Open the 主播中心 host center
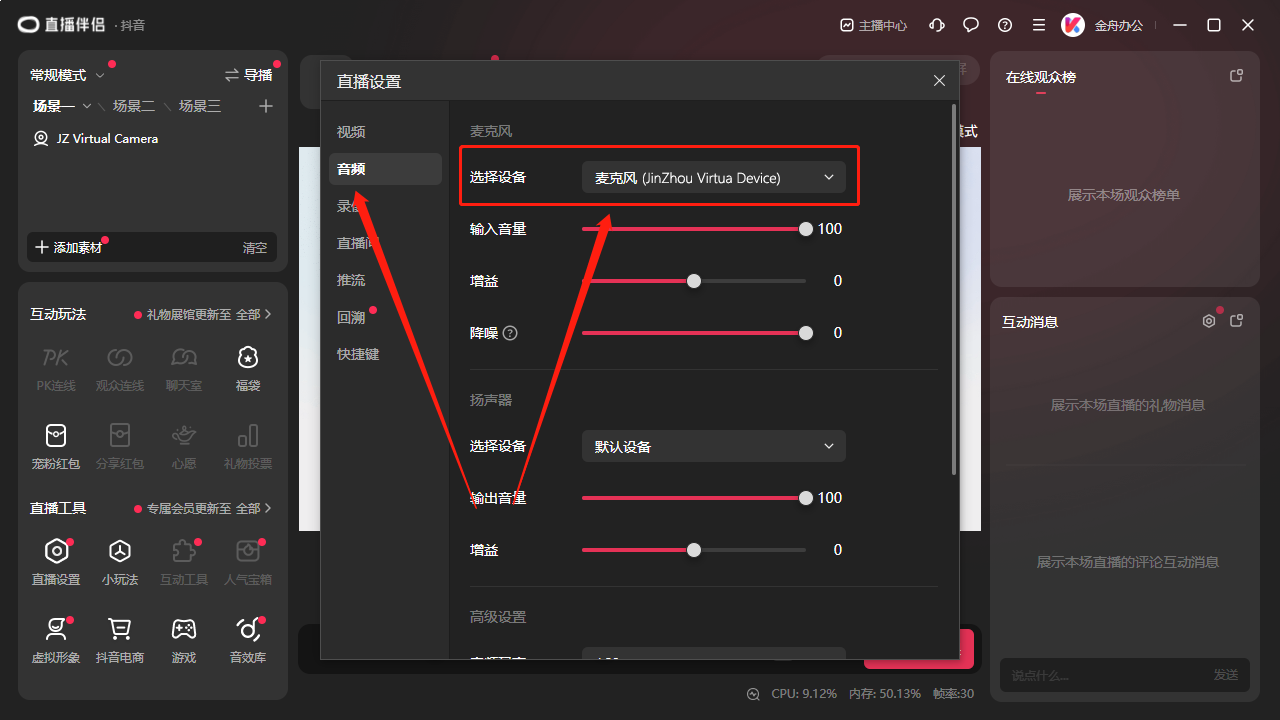The image size is (1280, 720). 873,25
